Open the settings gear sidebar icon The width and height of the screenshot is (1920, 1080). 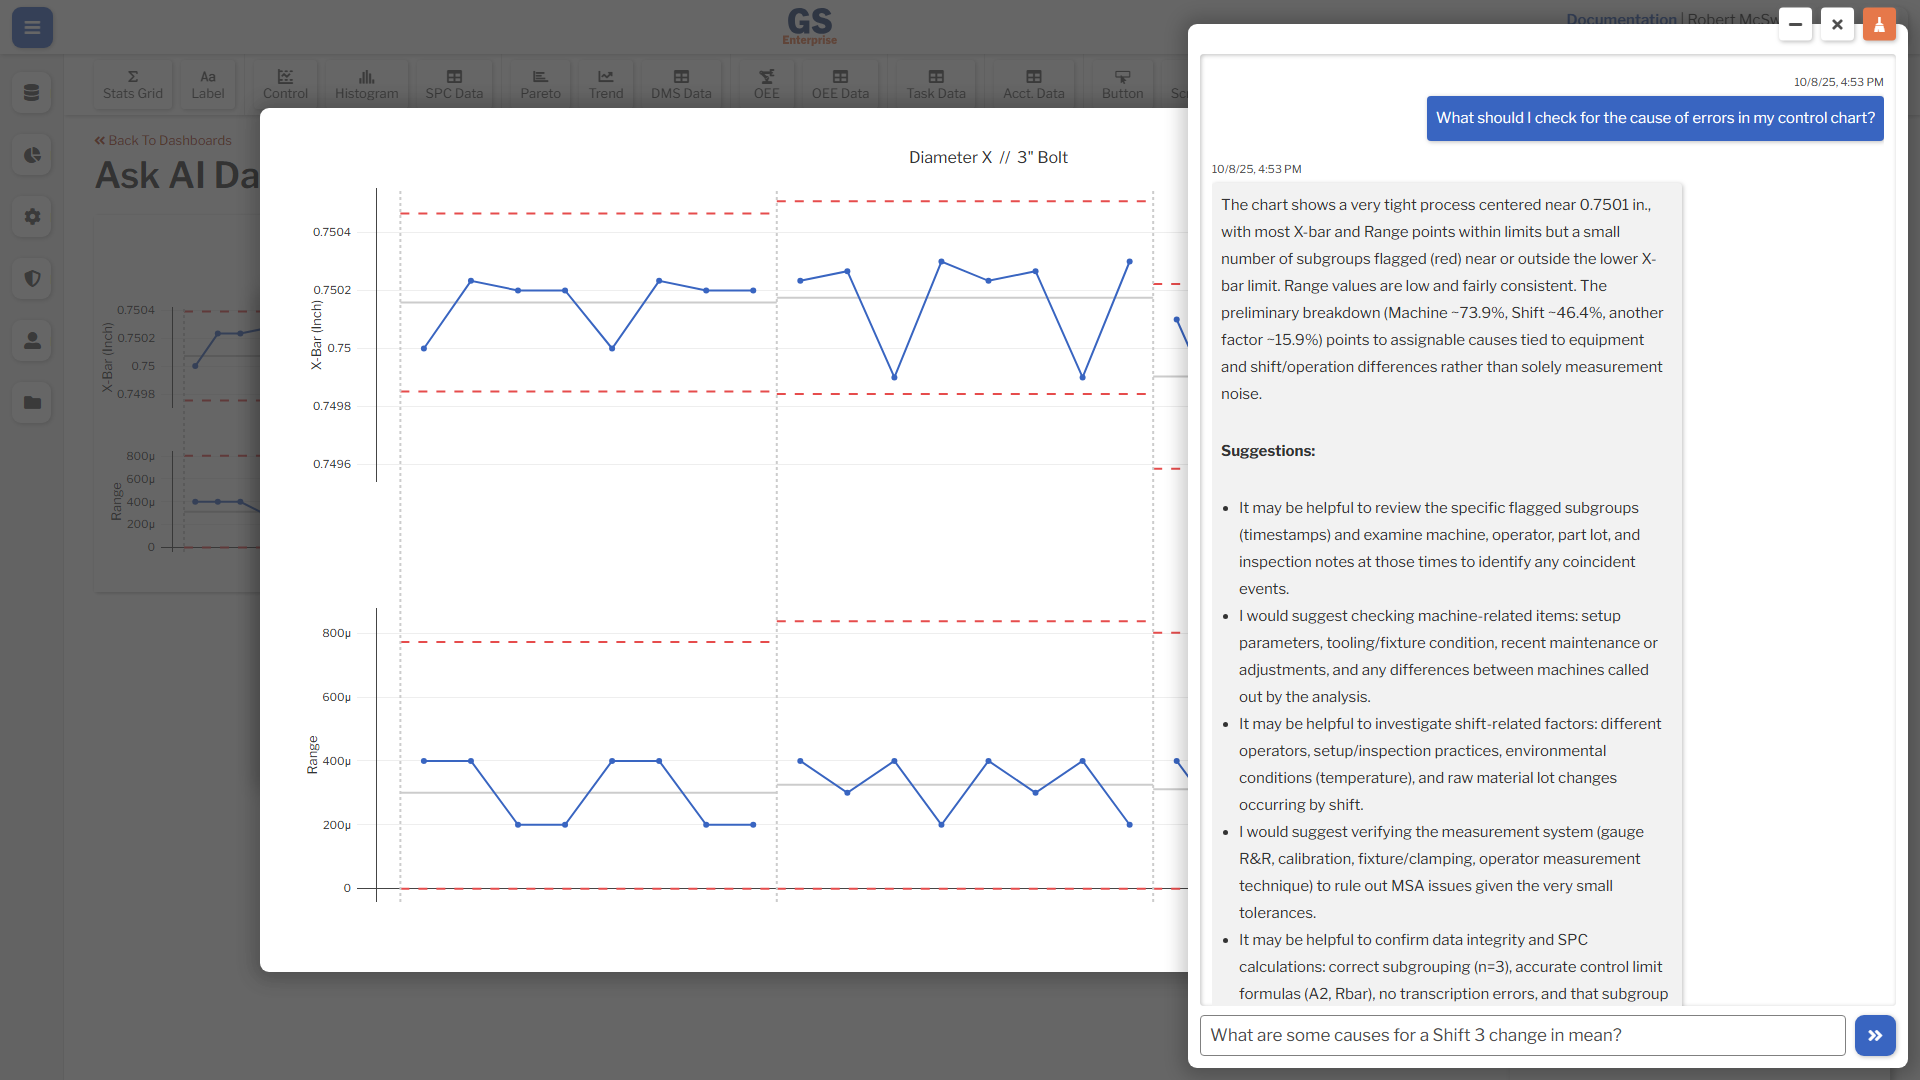click(32, 217)
